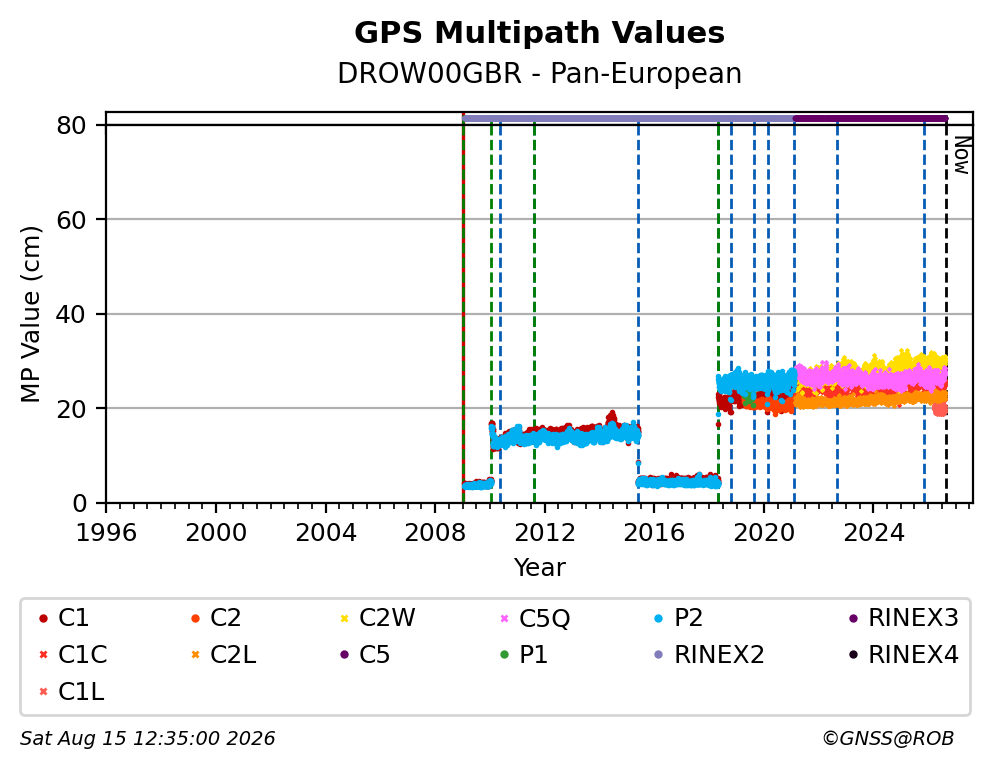Select the P2 blue legend marker

[659, 618]
